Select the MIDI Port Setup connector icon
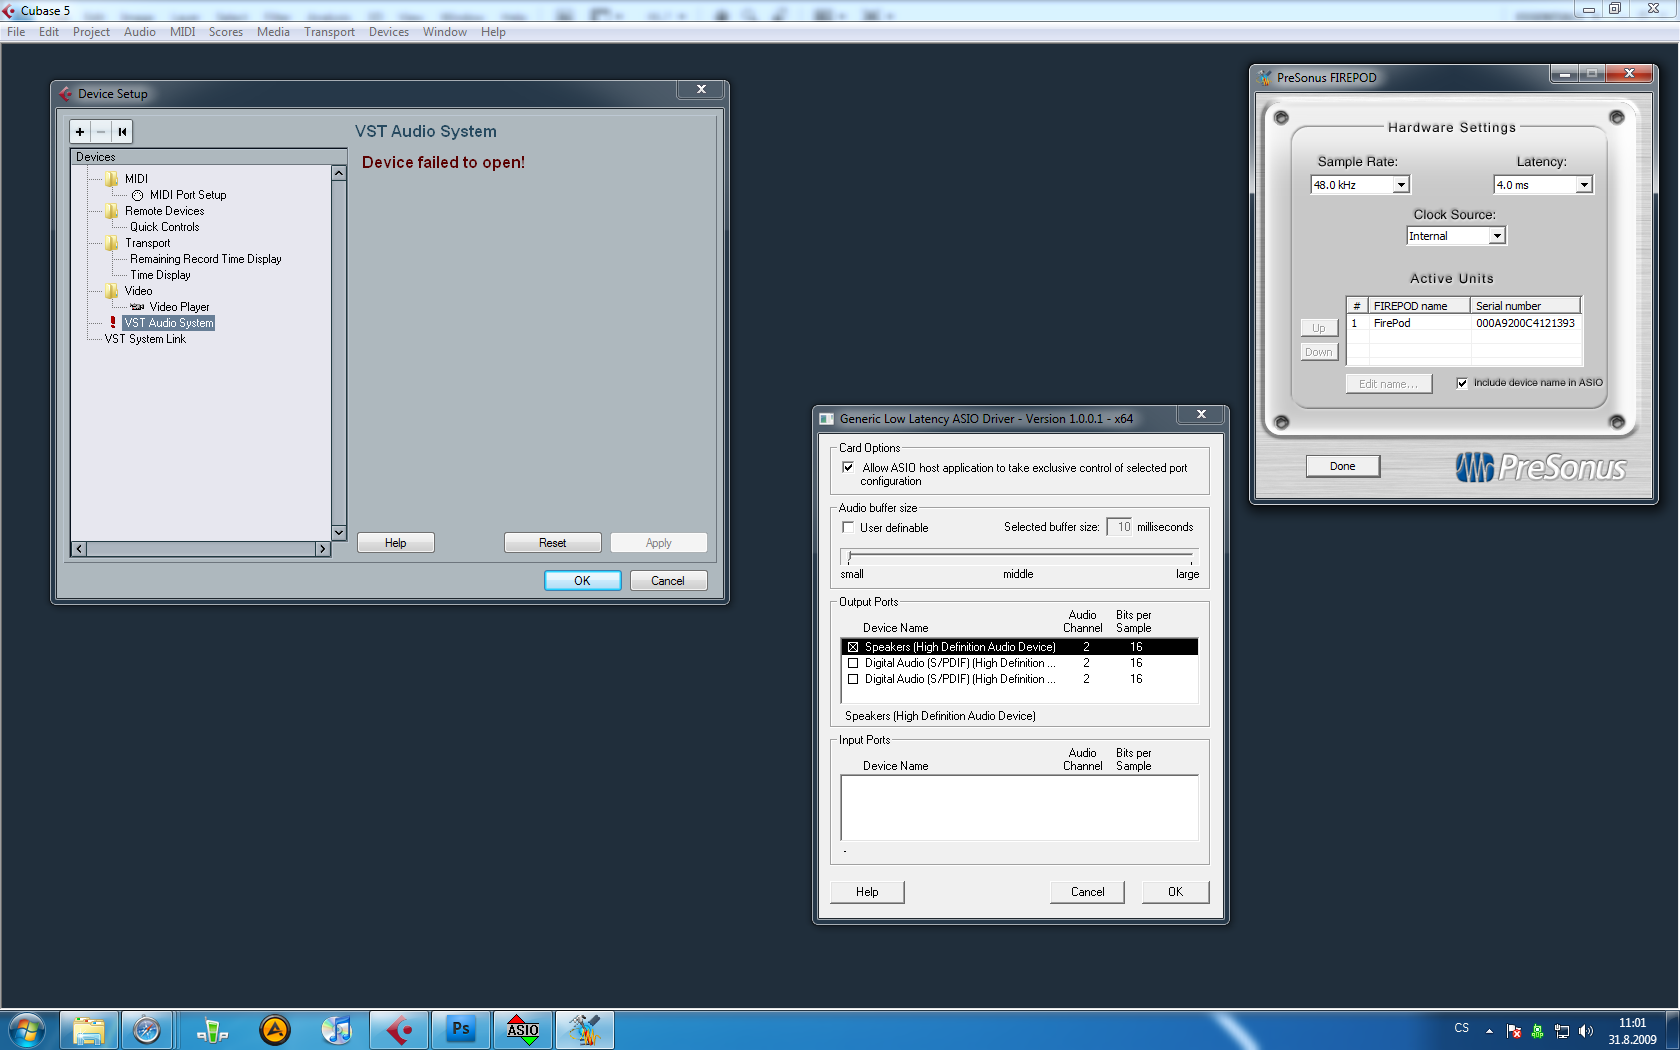The width and height of the screenshot is (1680, 1050). coord(136,194)
